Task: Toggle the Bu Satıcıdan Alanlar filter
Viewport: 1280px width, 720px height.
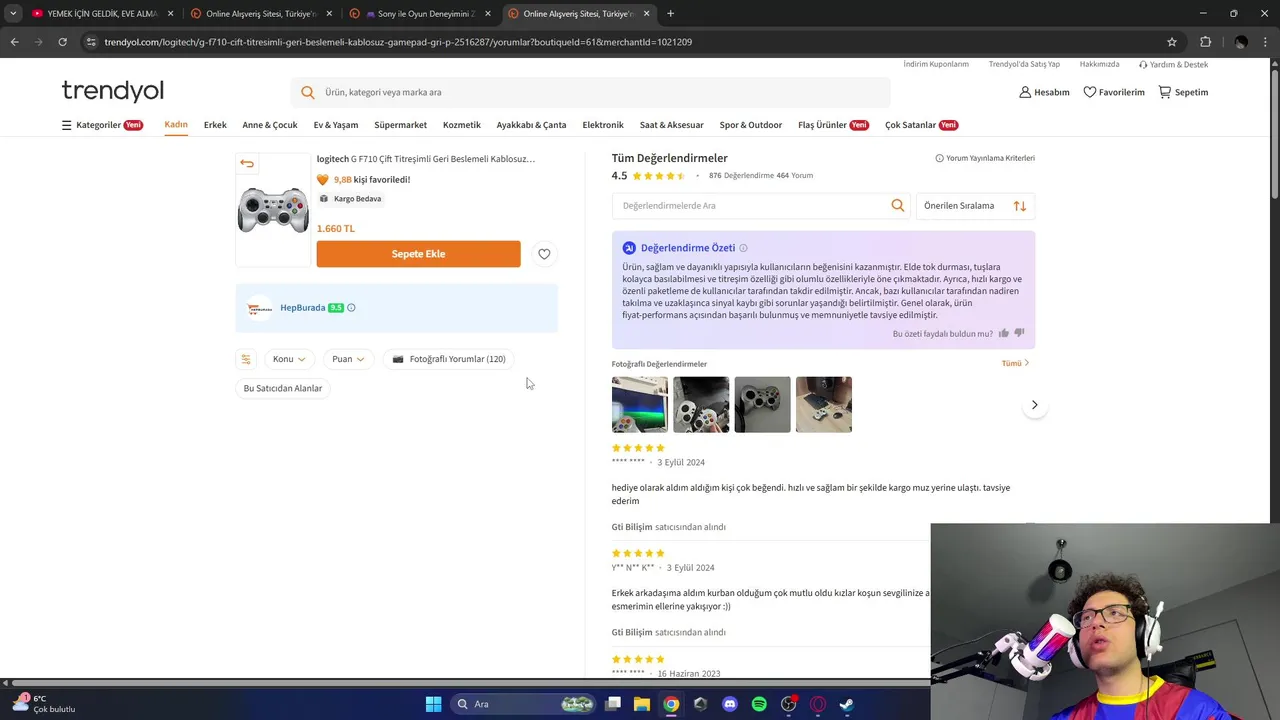Action: [x=283, y=388]
